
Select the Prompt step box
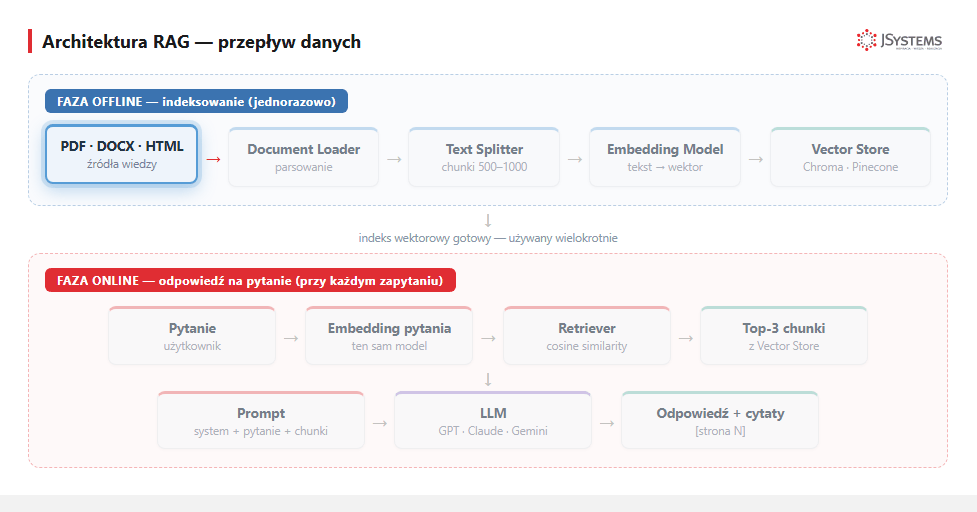tap(260, 420)
